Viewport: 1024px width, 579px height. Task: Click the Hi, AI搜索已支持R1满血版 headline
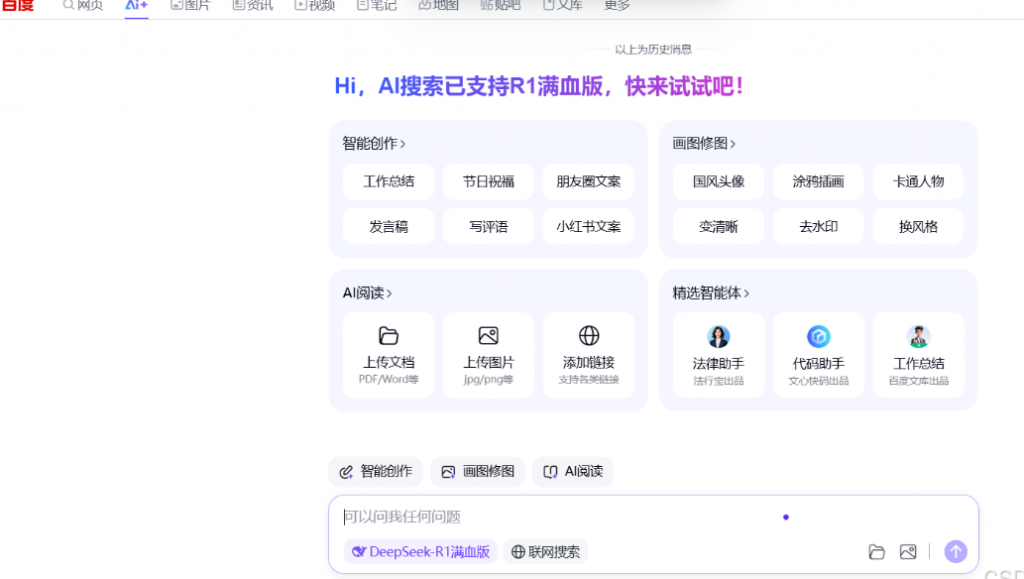pos(539,86)
